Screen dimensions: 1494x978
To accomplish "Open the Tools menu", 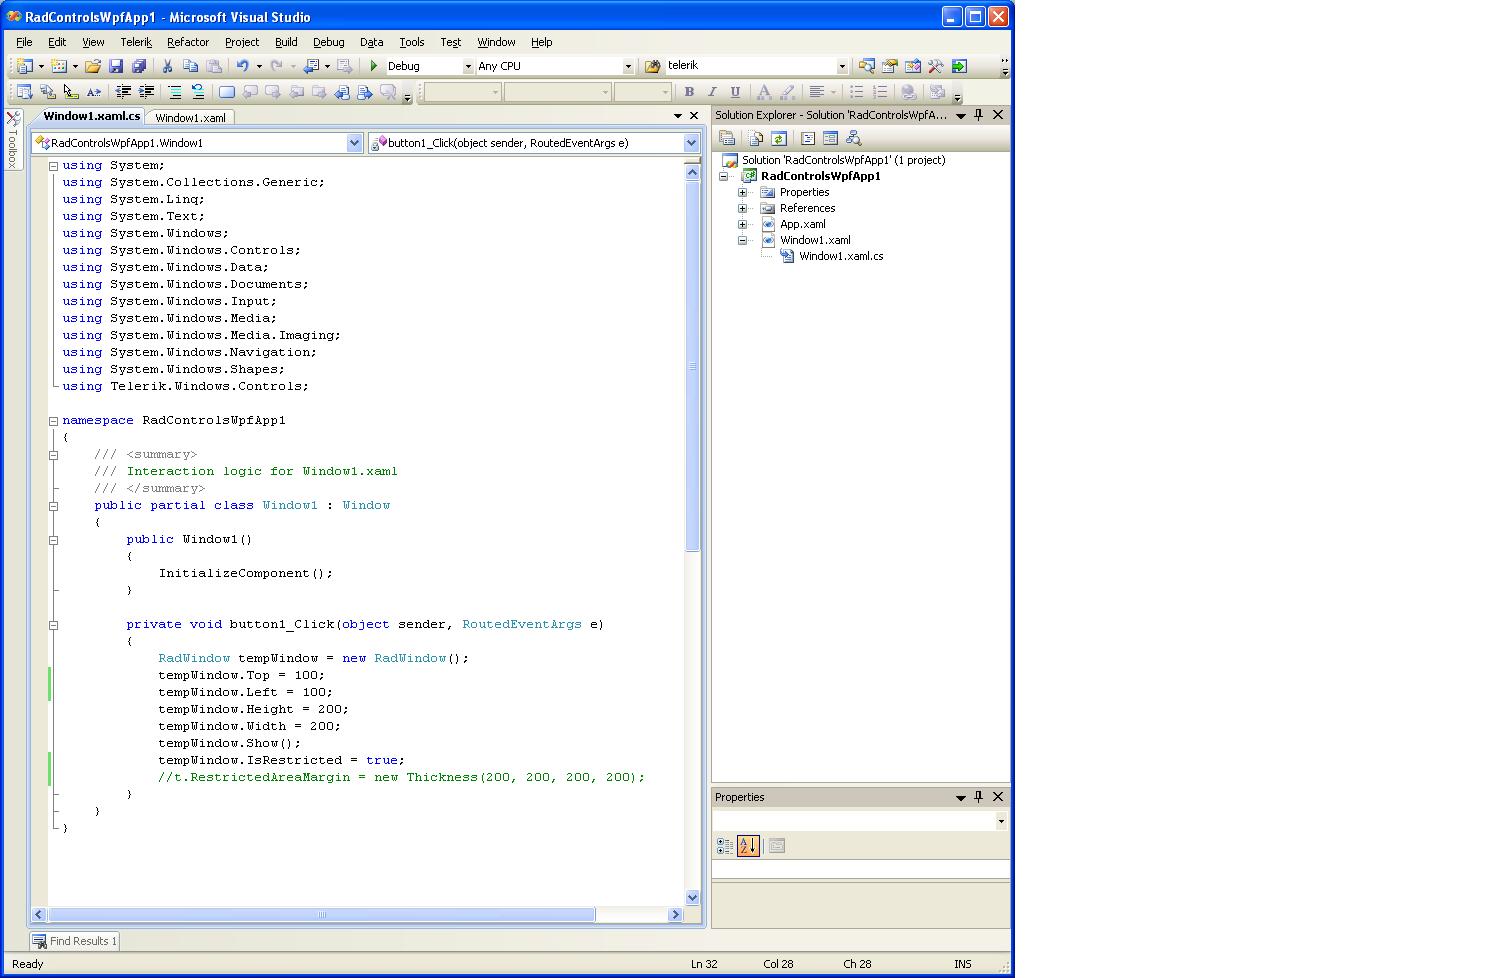I will (x=411, y=42).
